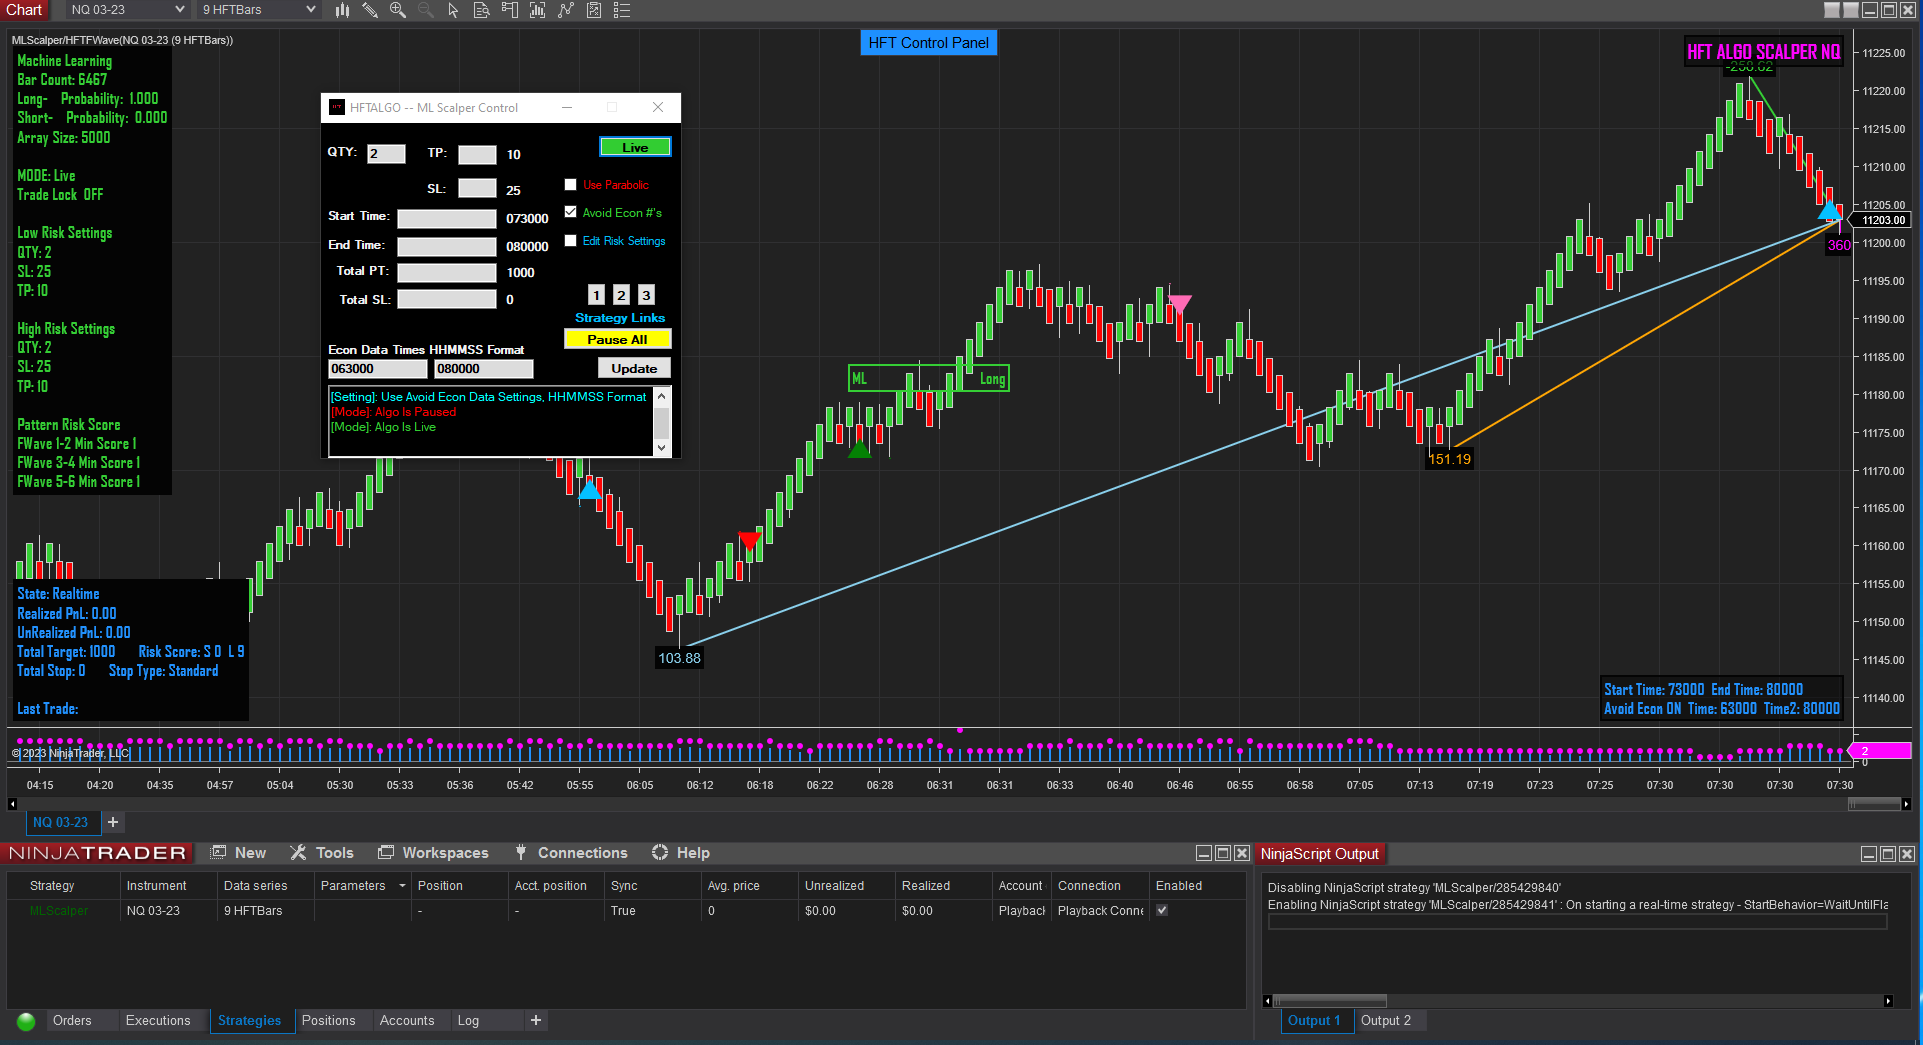The width and height of the screenshot is (1923, 1045).
Task: Open the NQ 03-23 instrument dropdown
Action: pyautogui.click(x=179, y=10)
